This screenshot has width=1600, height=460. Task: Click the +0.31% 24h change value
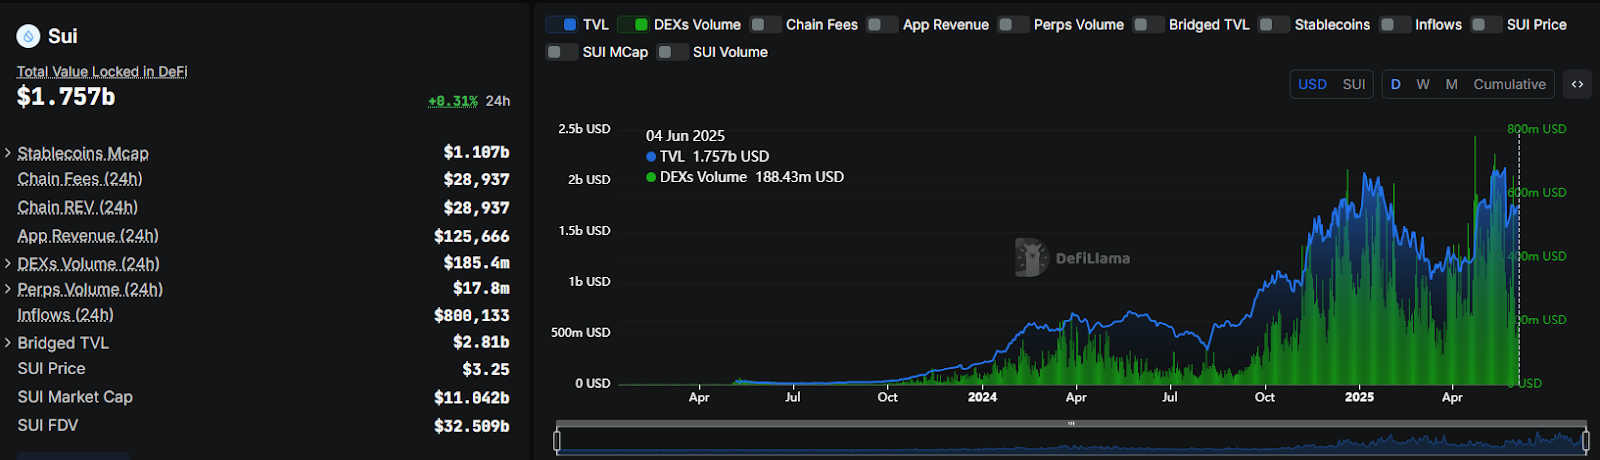tap(452, 101)
